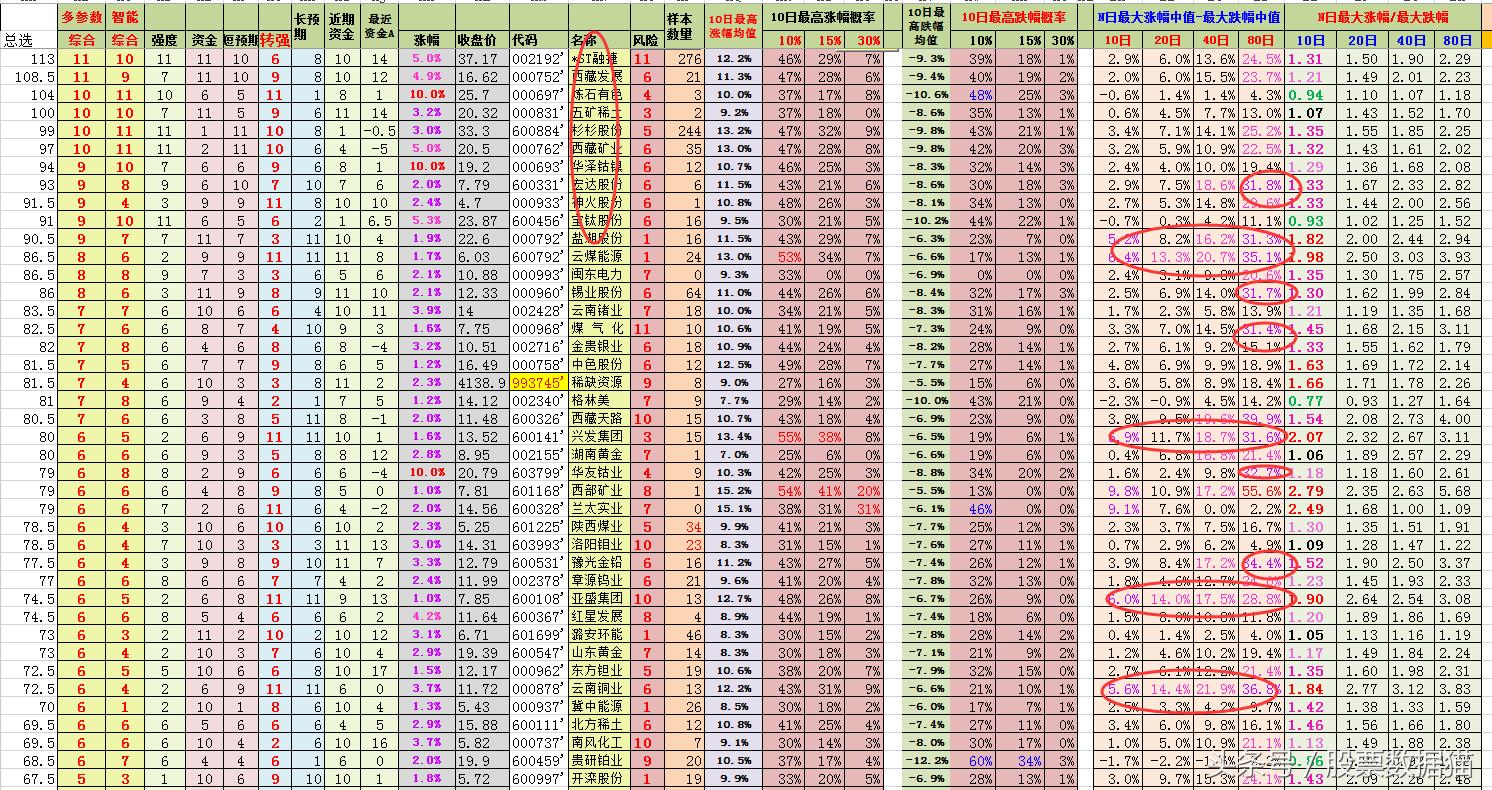The height and width of the screenshot is (790, 1492).
Task: Click the 风险 column header
Action: tap(646, 40)
